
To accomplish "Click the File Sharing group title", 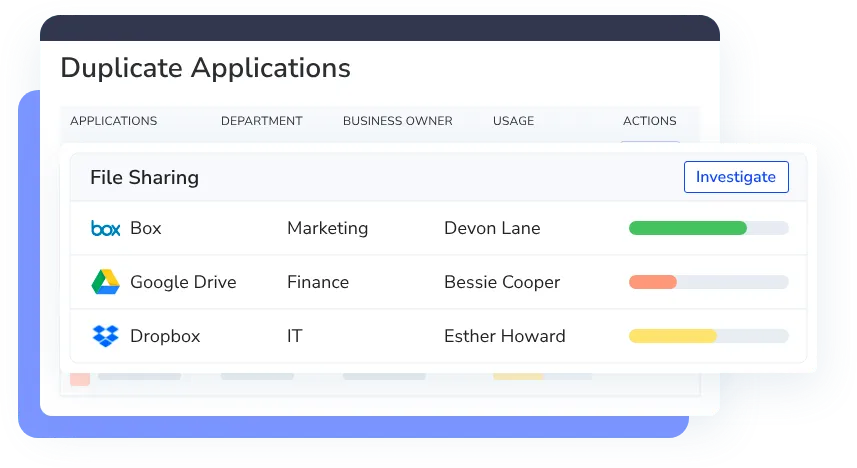I will (x=144, y=177).
